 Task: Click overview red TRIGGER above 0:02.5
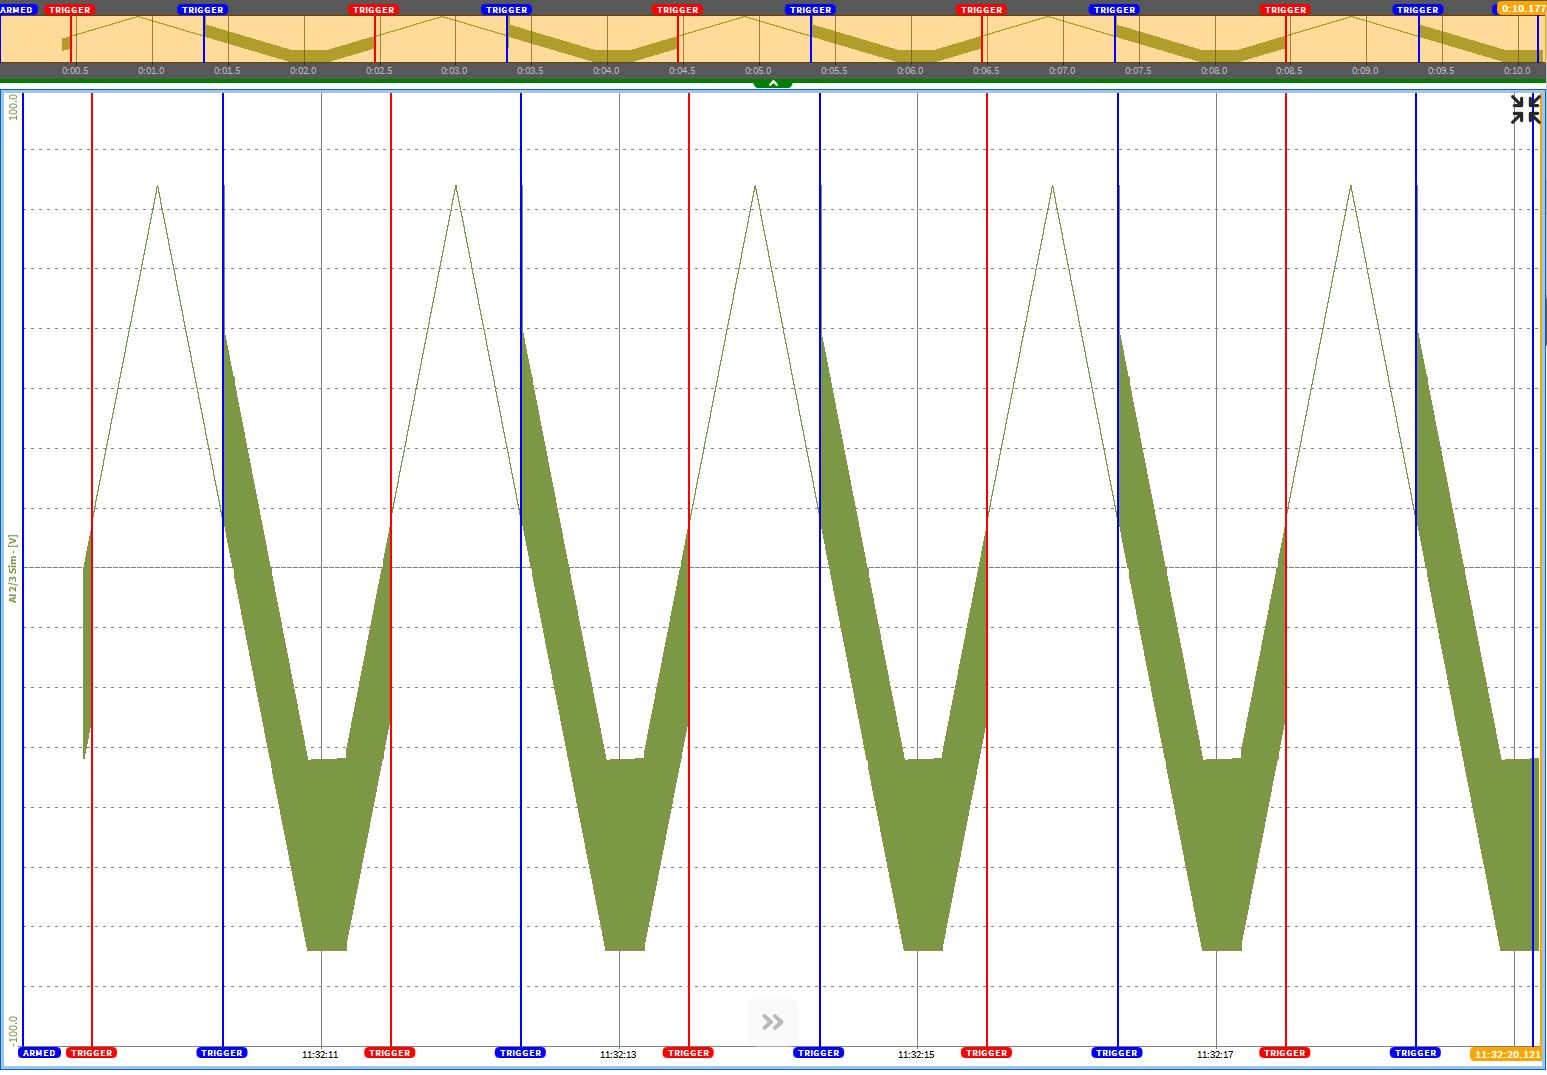point(373,9)
